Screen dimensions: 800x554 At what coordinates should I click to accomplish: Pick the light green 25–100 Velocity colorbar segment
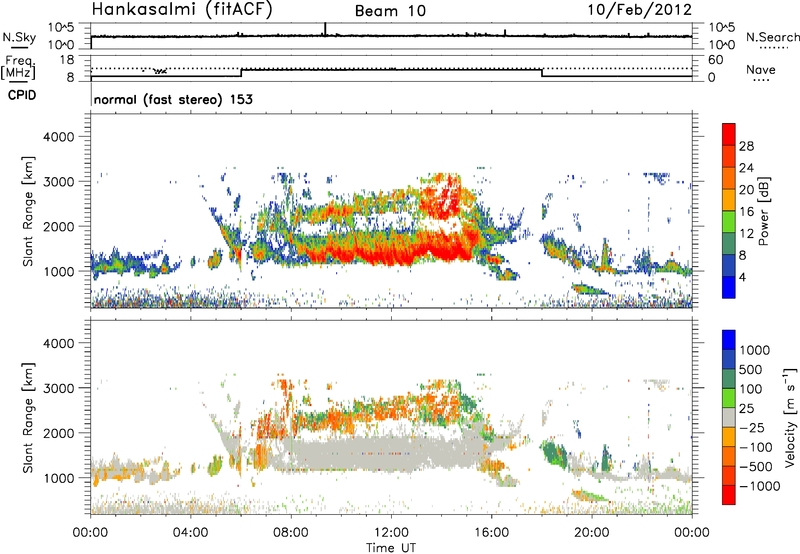[729, 398]
